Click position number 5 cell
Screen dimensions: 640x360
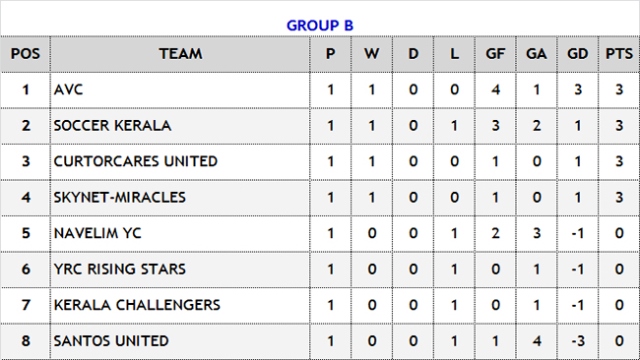click(x=25, y=233)
